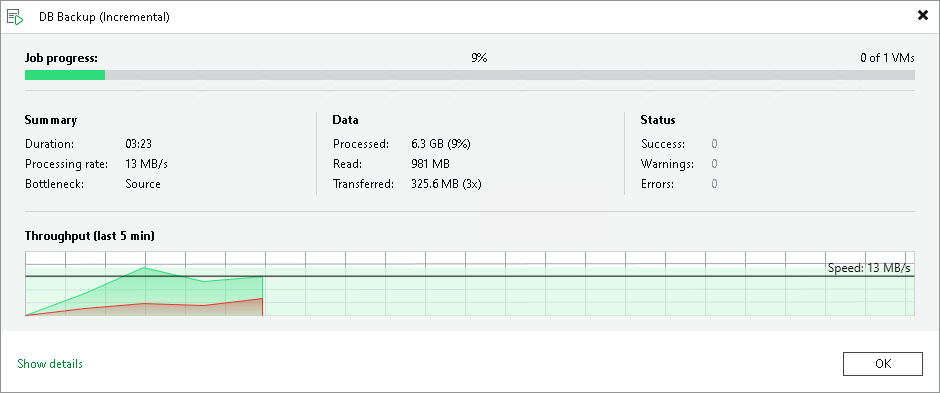Click the Processing rate value 13 MB/s
The width and height of the screenshot is (940, 393).
click(x=147, y=164)
